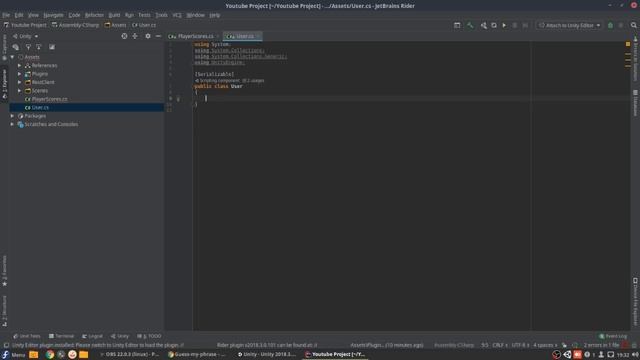
Task: Click the collapse all crosshair icon
Action: (135, 36)
